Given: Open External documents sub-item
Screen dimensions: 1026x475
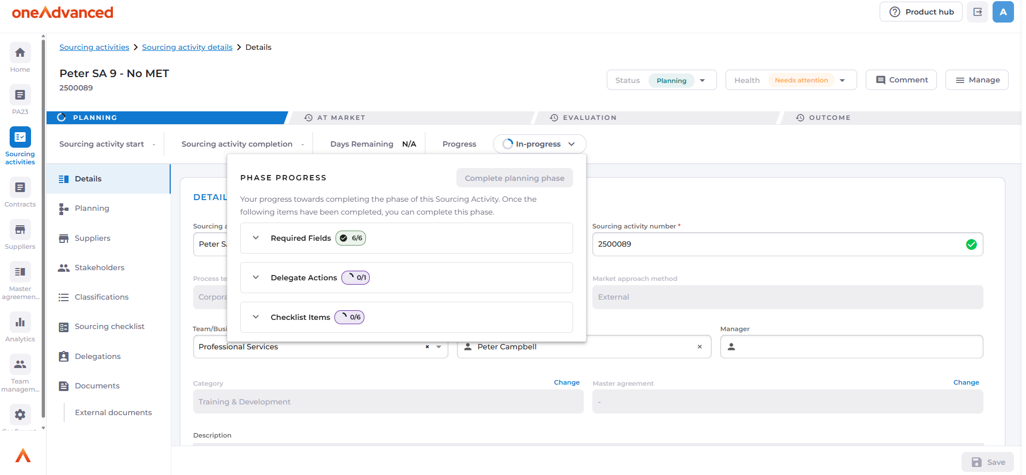Looking at the screenshot, I should [113, 413].
